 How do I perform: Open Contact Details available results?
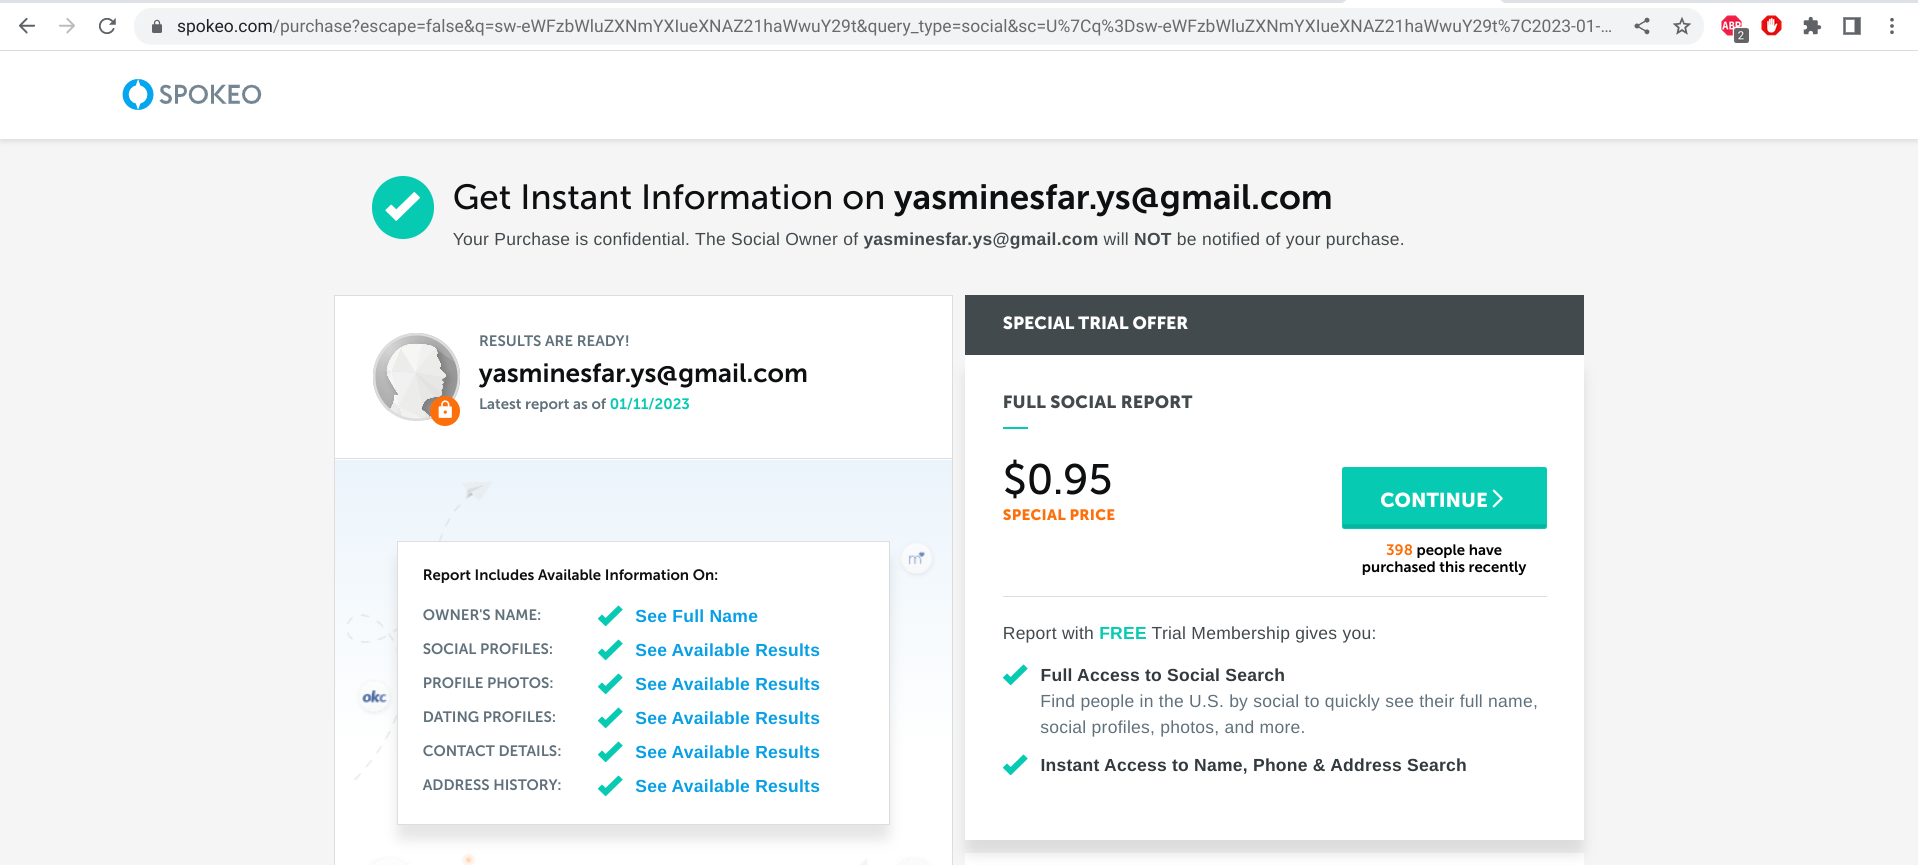pos(727,752)
